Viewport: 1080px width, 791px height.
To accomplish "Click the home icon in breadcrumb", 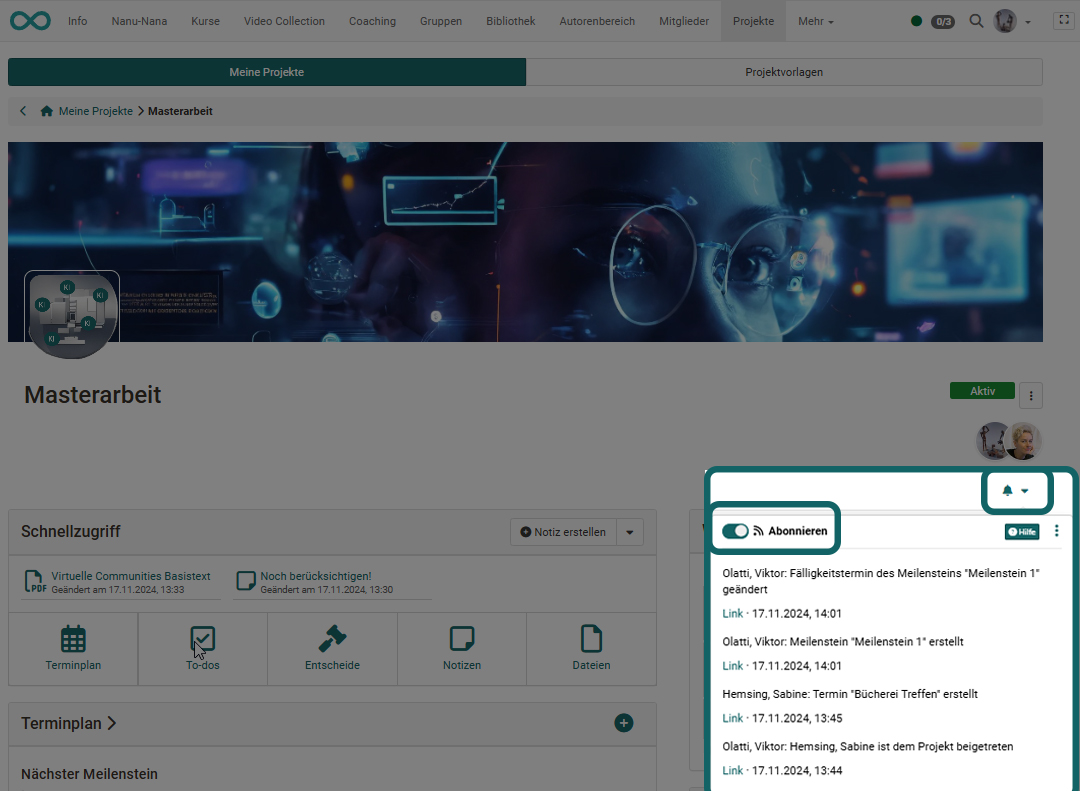I will tap(46, 111).
